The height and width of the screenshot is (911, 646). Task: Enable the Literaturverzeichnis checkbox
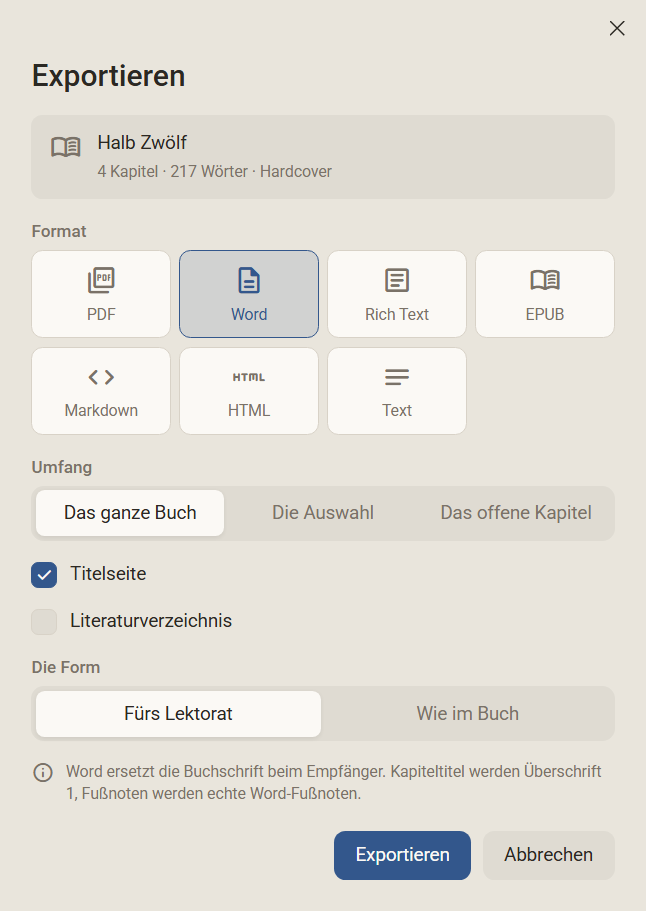click(x=44, y=622)
